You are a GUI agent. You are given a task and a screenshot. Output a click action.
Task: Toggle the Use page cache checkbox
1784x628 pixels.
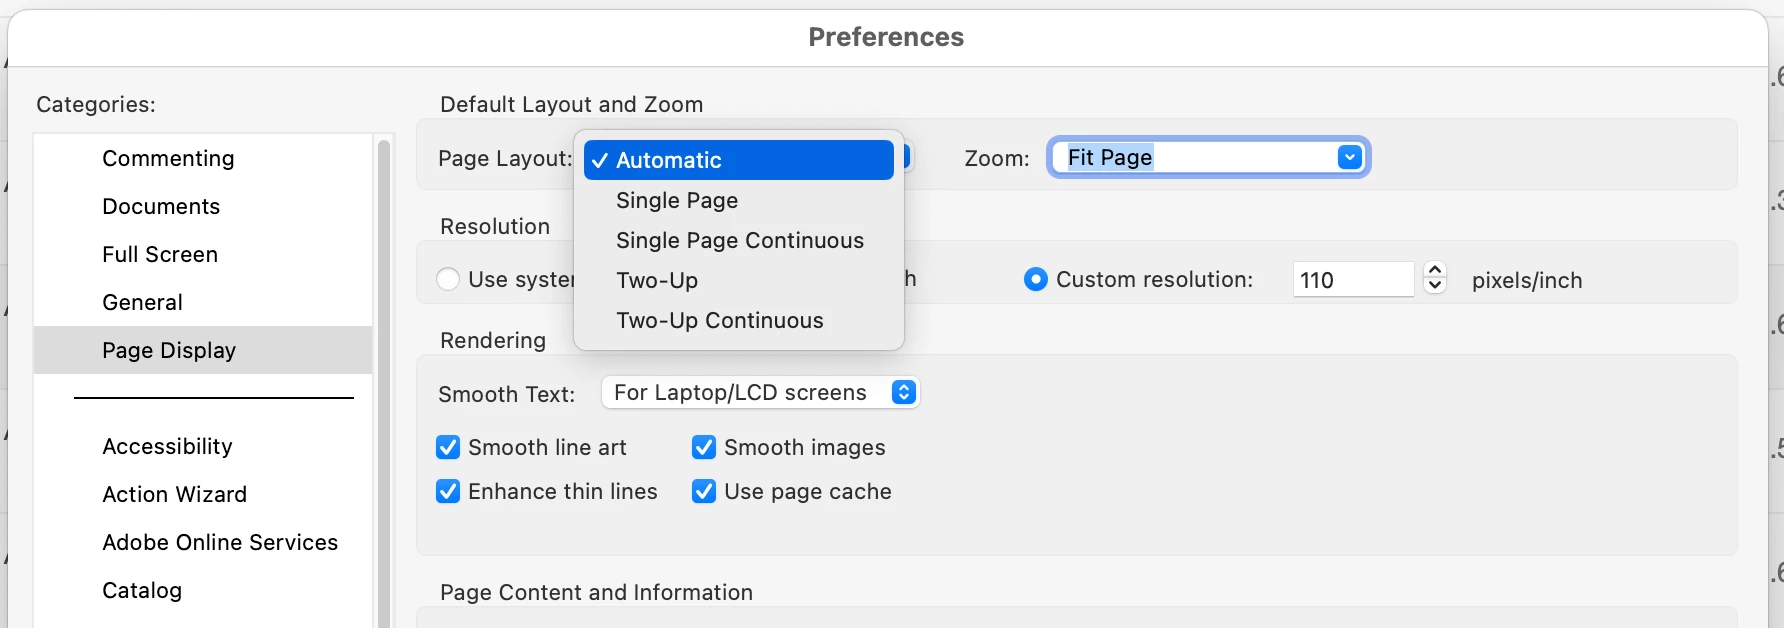point(704,492)
